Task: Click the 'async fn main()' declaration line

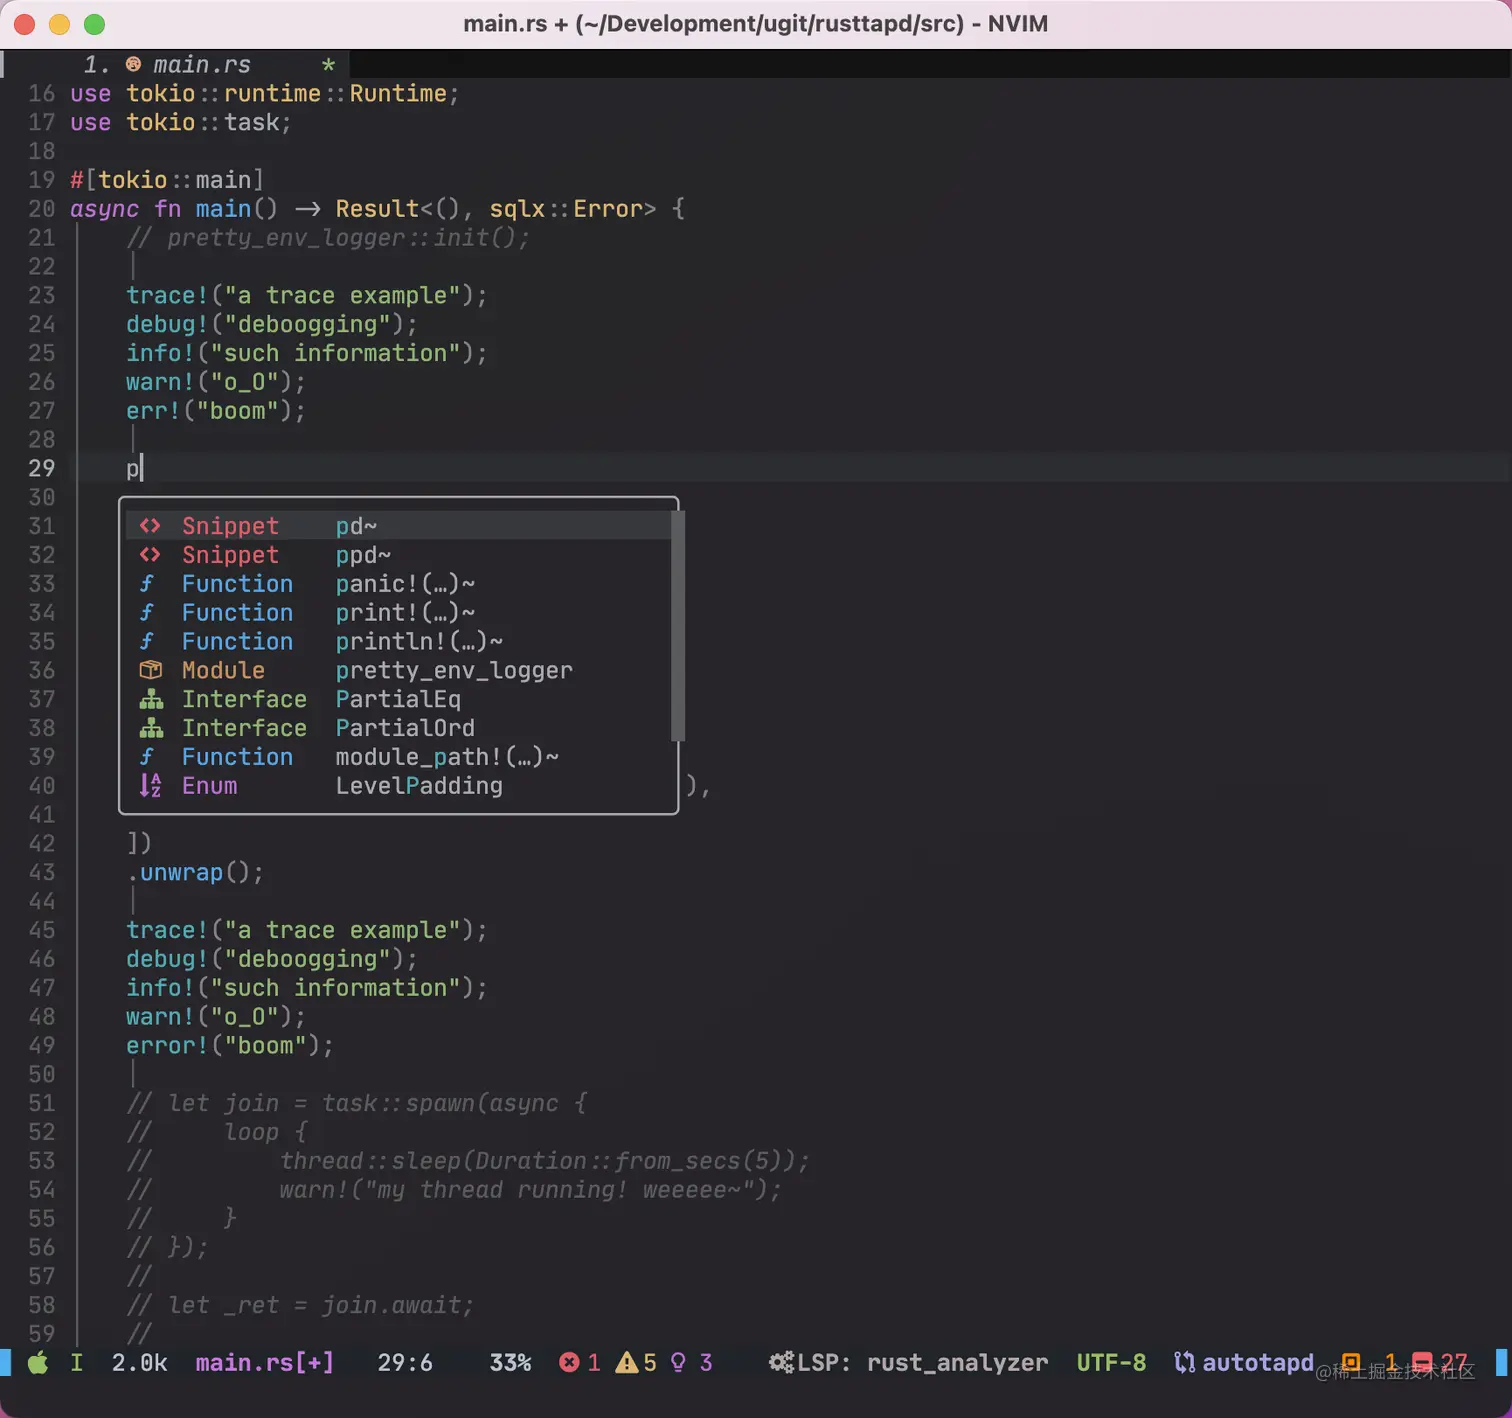Action: pyautogui.click(x=377, y=209)
